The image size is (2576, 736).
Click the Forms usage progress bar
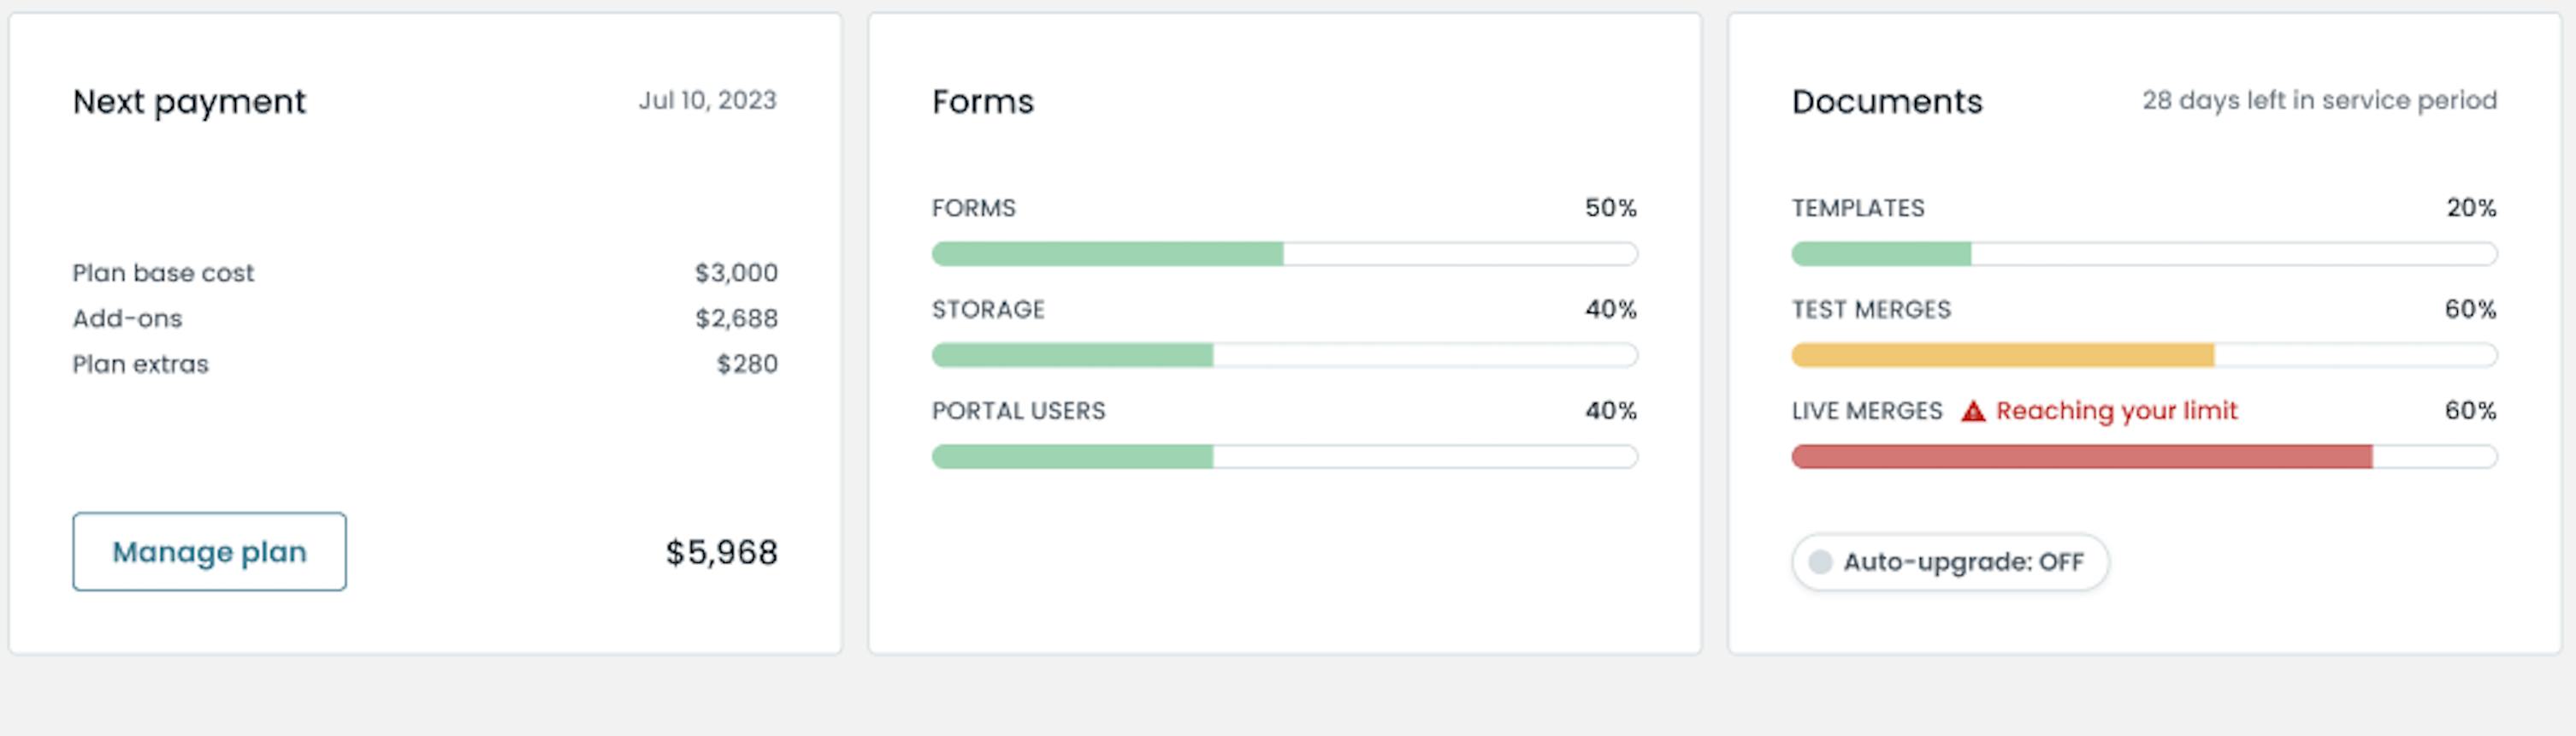coord(1284,254)
